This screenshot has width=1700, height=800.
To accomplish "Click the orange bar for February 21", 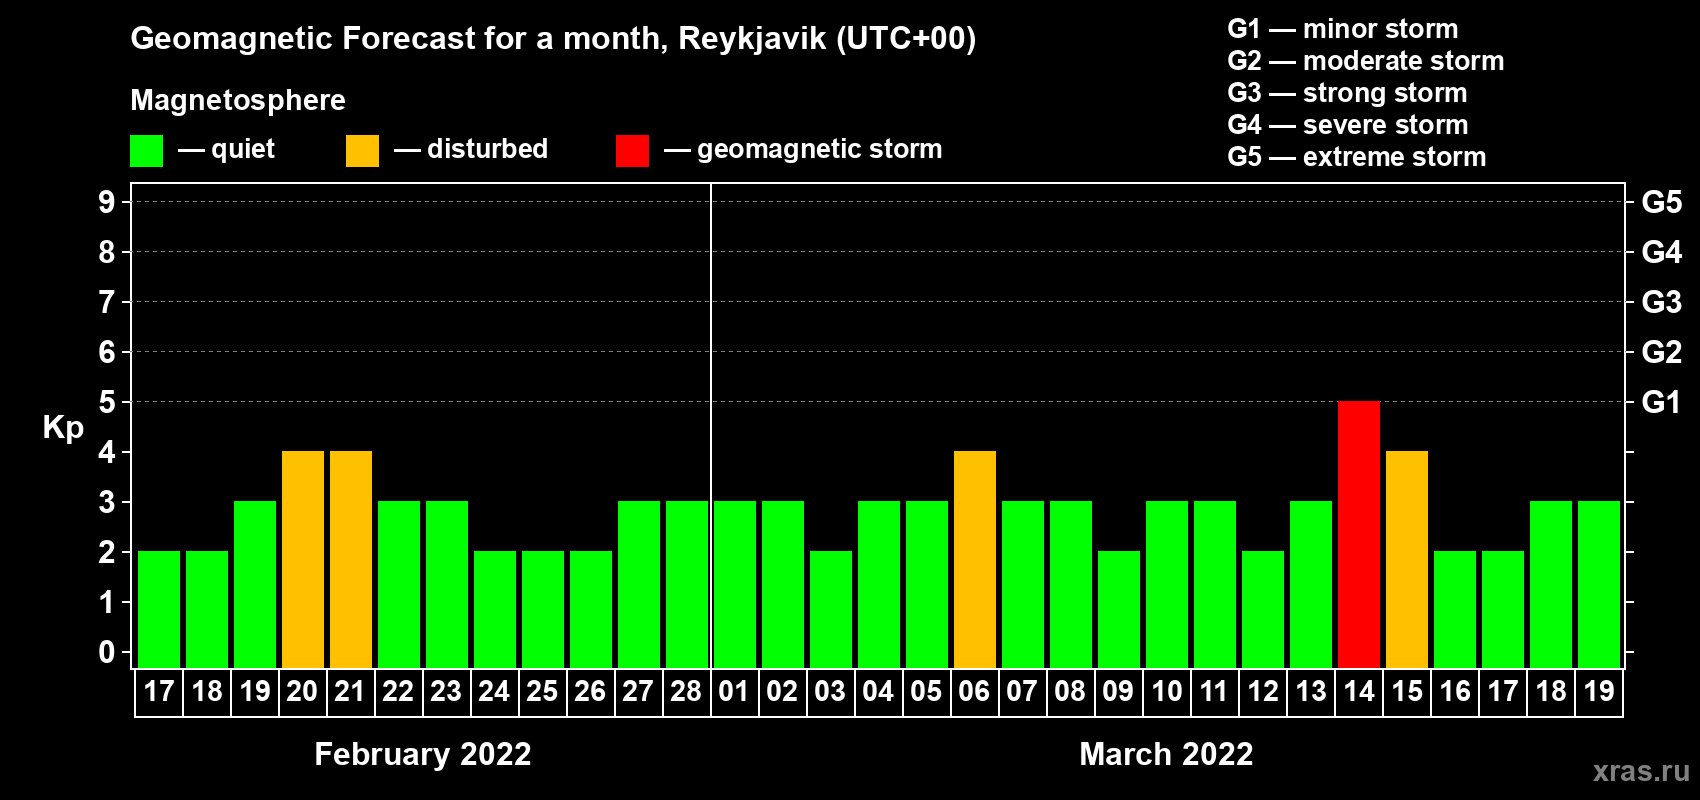I will coord(350,559).
